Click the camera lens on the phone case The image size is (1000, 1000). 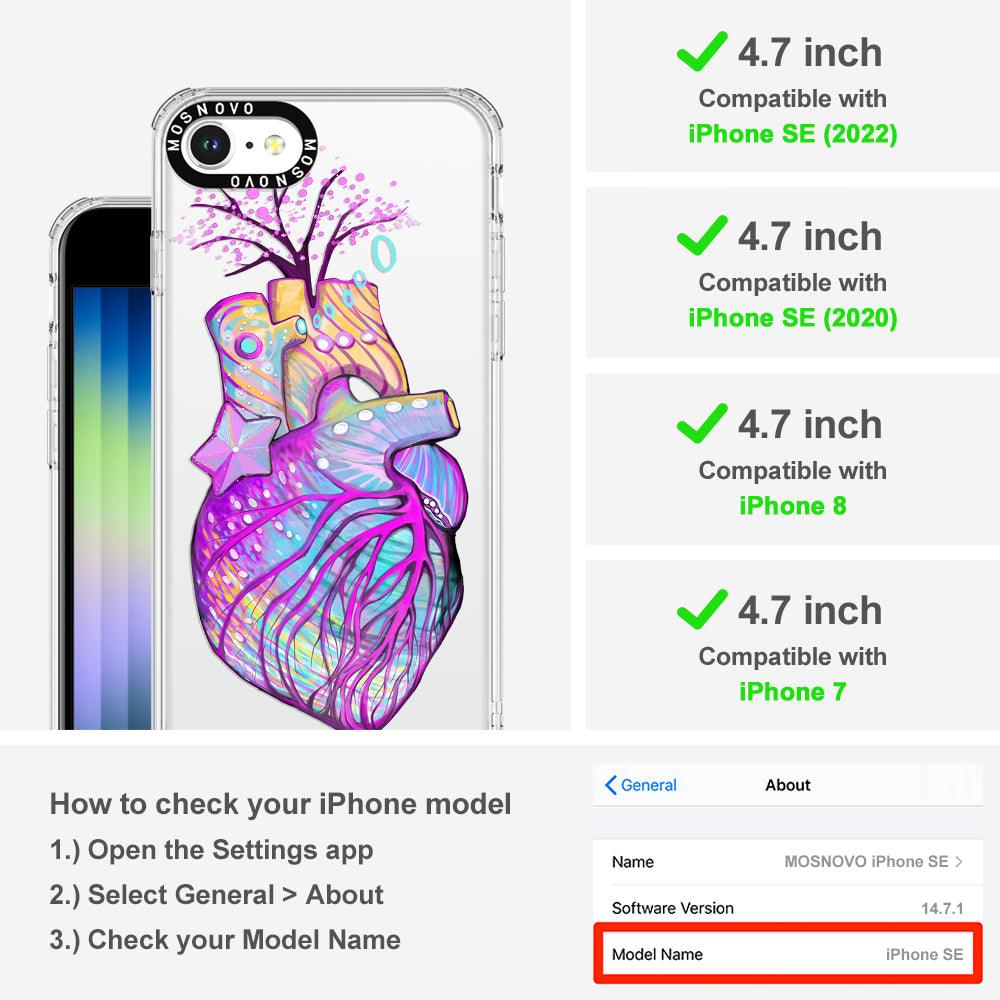[x=209, y=145]
